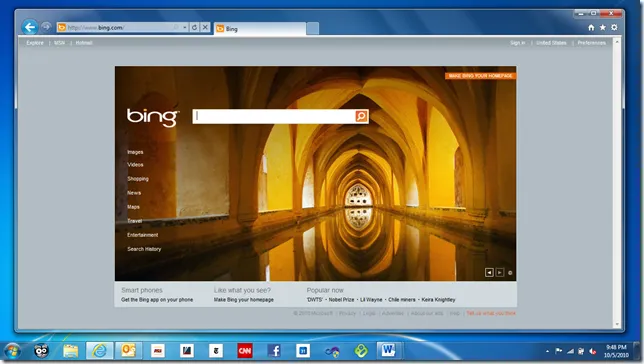The image size is (644, 364).
Task: Open the Explore link in the page header
Action: pyautogui.click(x=35, y=43)
